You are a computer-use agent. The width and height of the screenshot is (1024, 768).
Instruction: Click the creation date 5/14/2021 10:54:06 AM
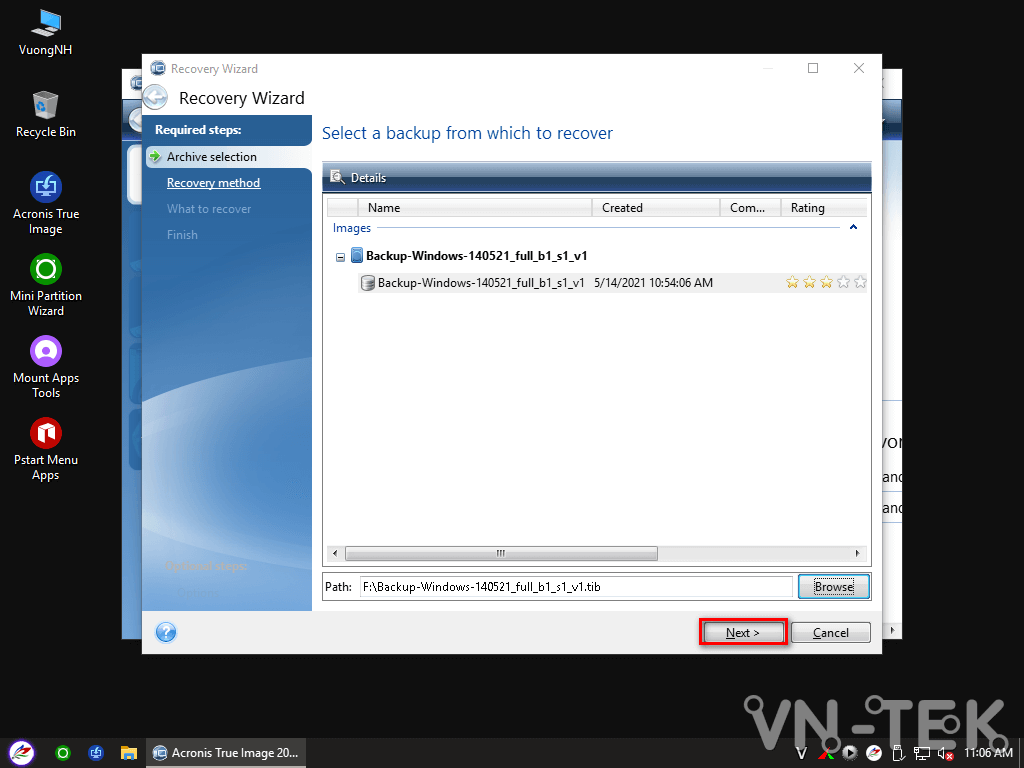[653, 283]
